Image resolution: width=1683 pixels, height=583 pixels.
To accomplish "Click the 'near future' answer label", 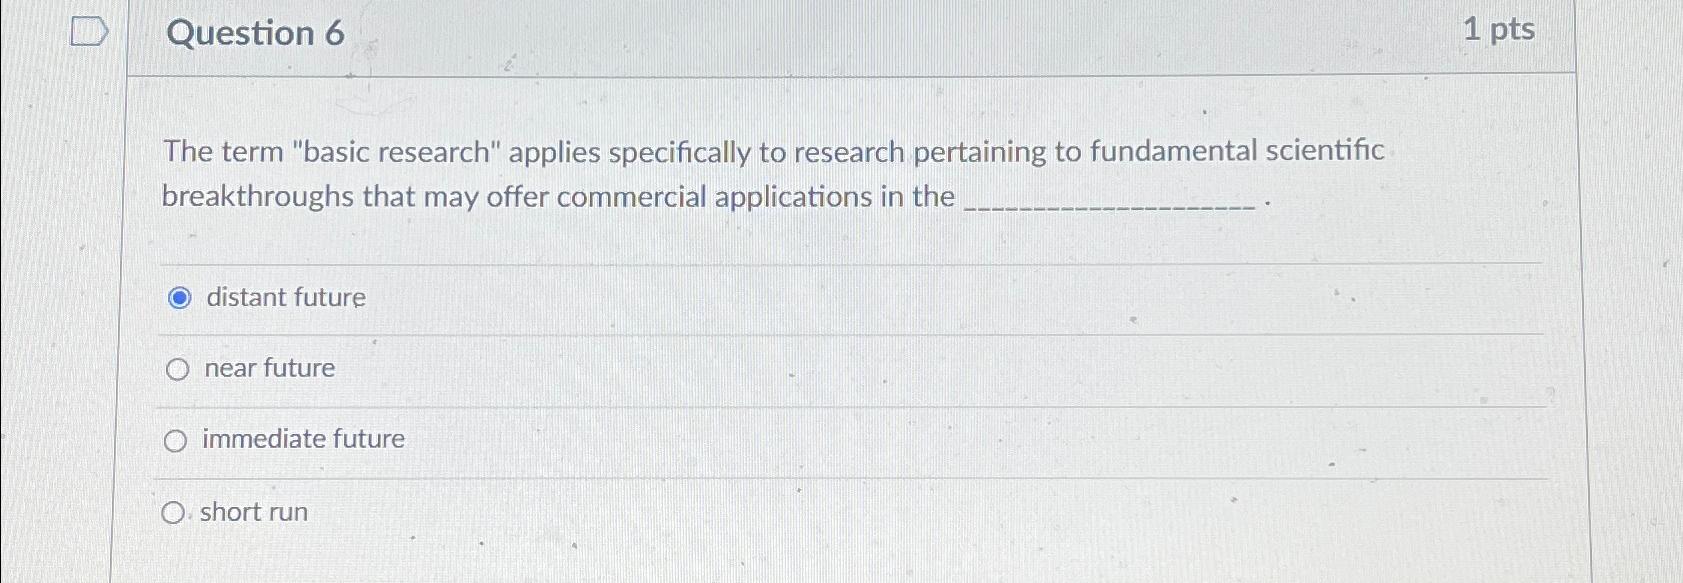I will pyautogui.click(x=268, y=368).
